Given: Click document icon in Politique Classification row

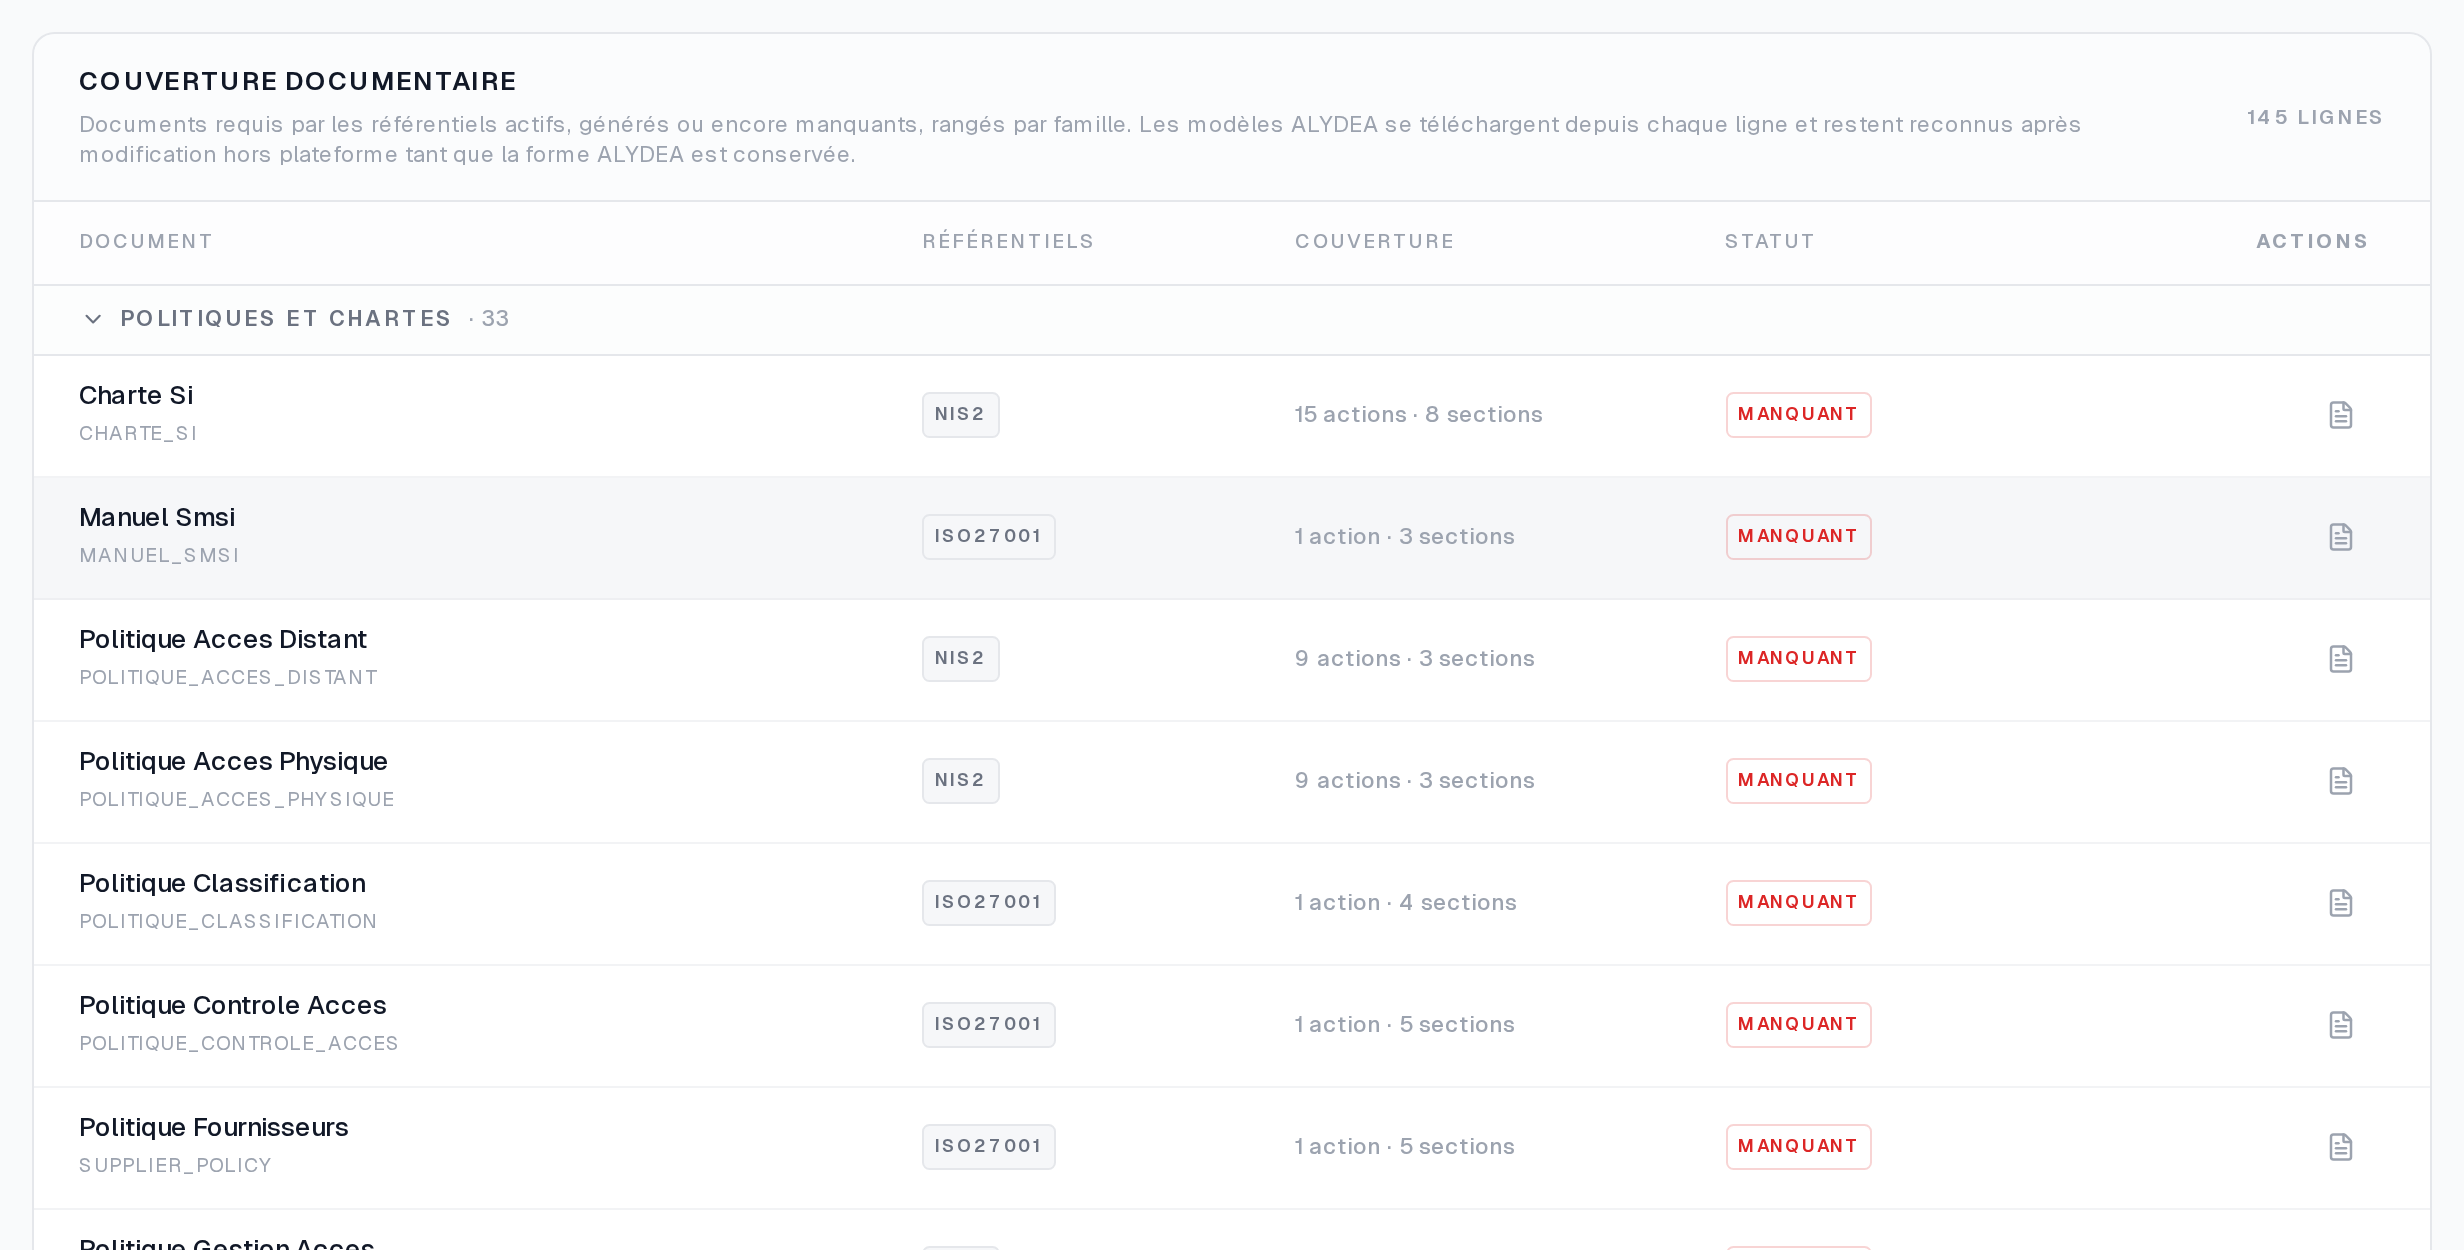Looking at the screenshot, I should click(2340, 903).
